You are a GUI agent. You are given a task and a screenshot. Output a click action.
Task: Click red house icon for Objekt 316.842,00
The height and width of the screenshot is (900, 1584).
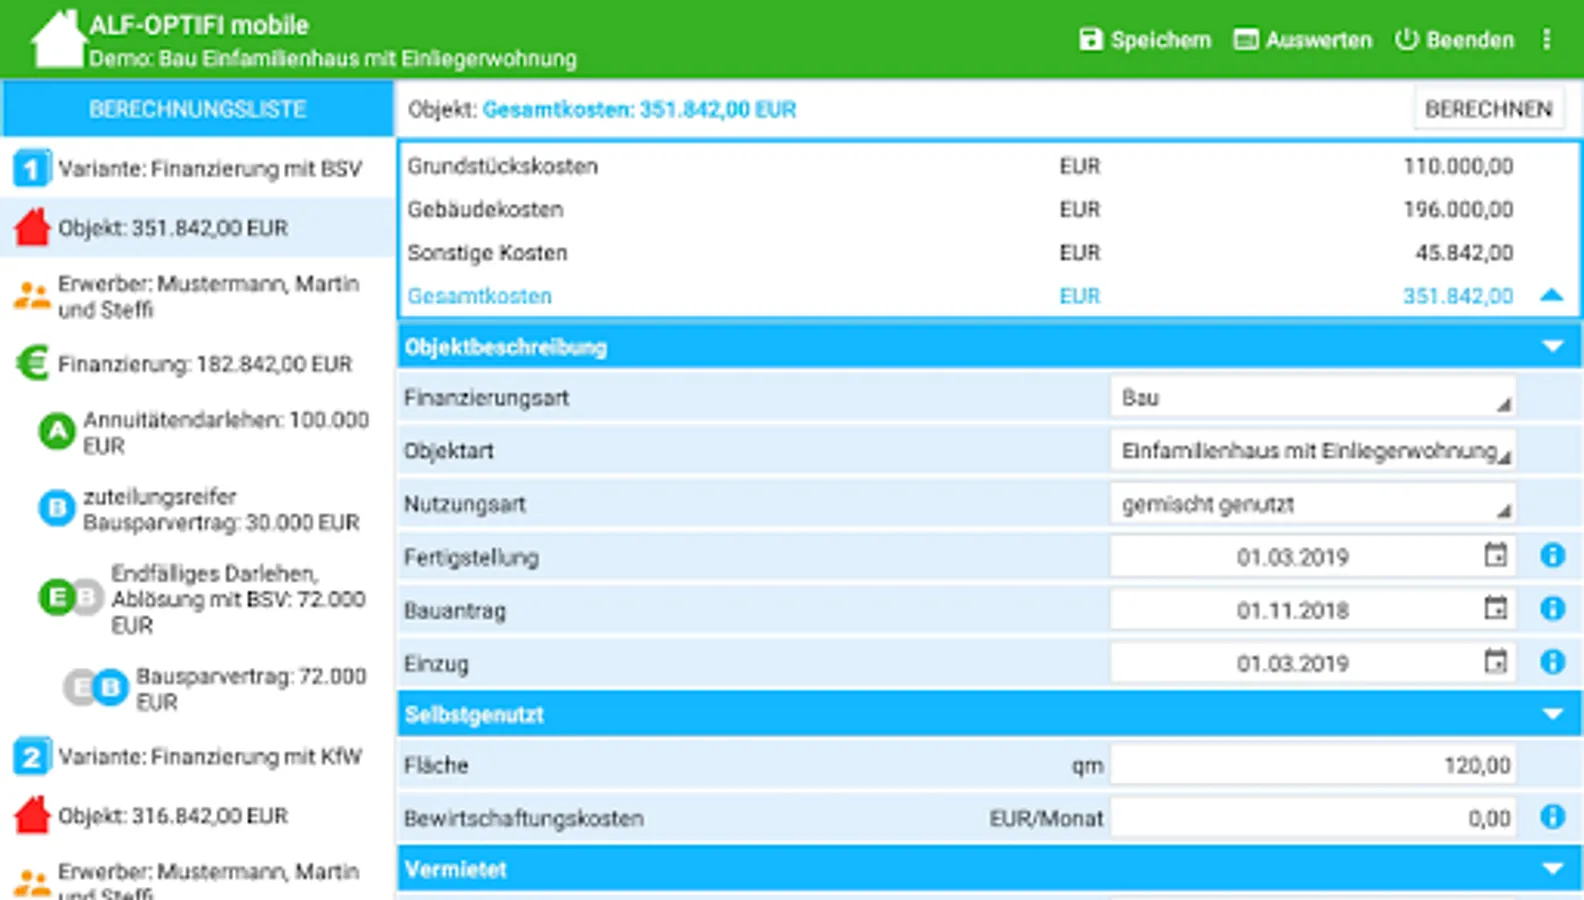coord(32,816)
